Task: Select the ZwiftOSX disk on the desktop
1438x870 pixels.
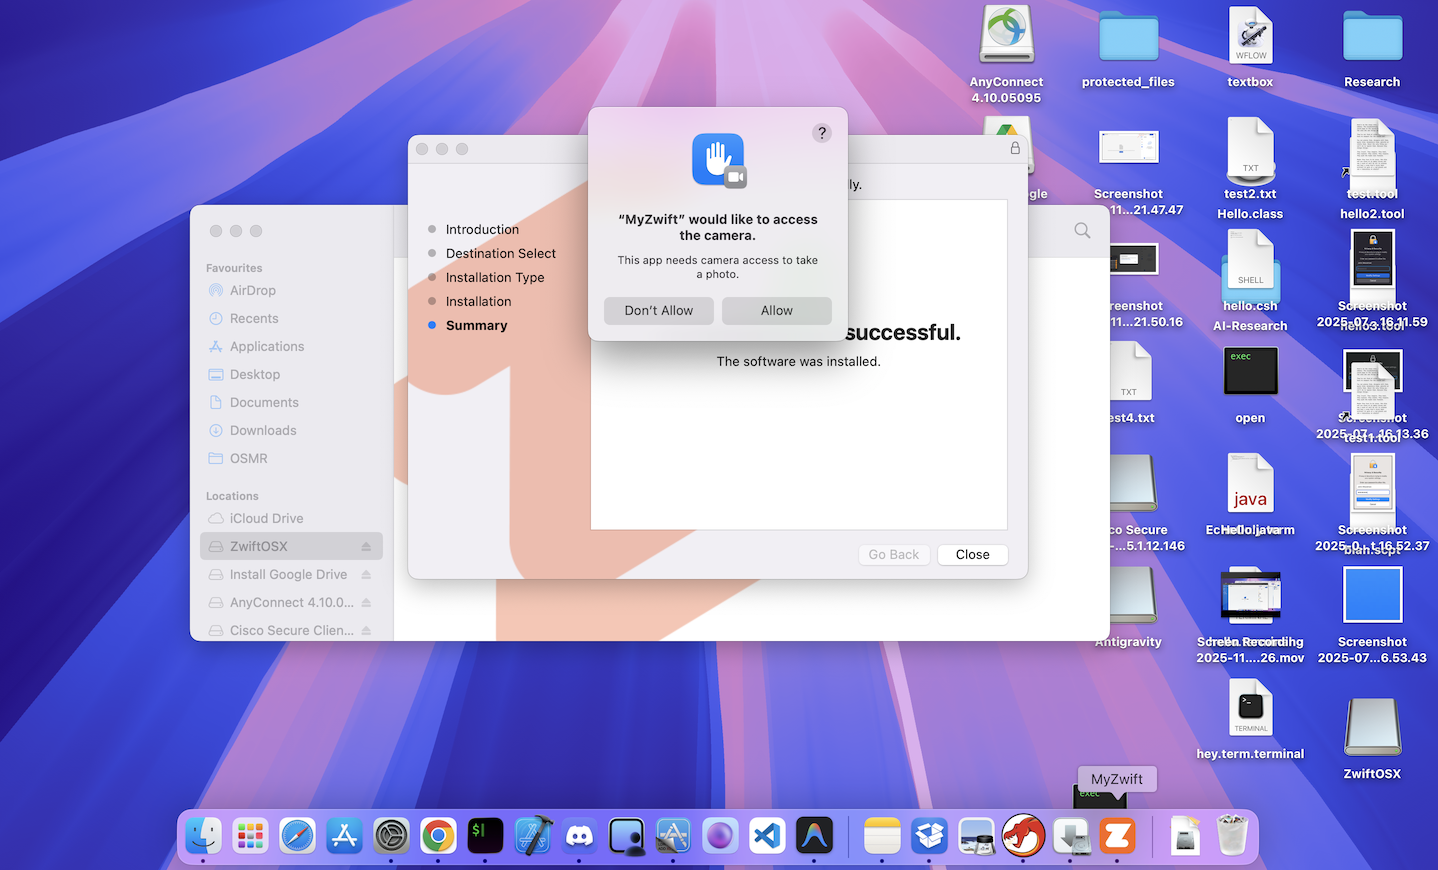Action: tap(1372, 728)
